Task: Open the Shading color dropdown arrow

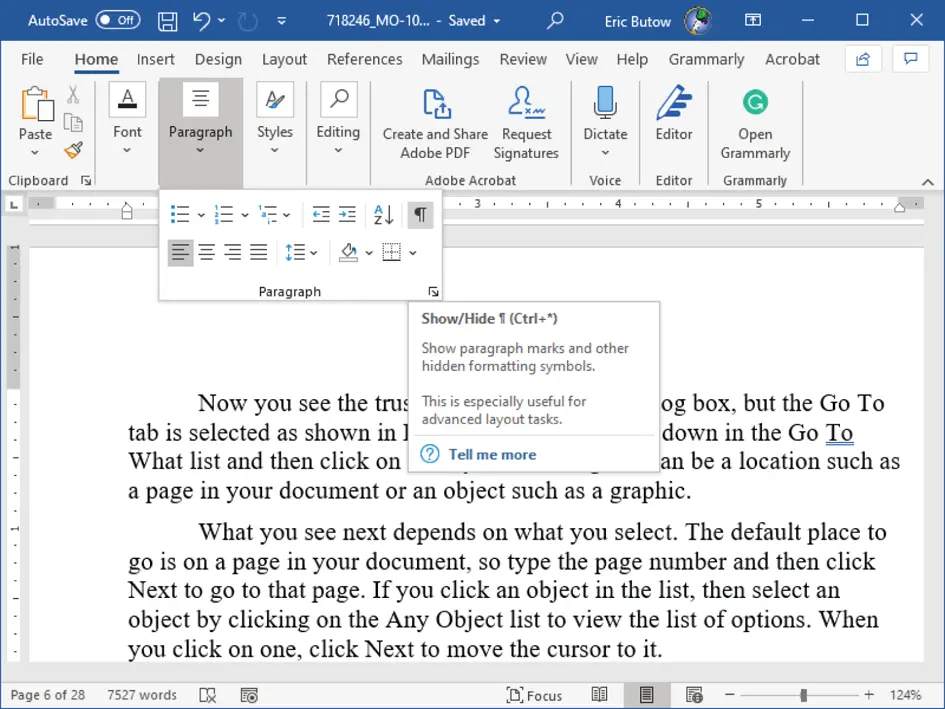Action: click(x=369, y=253)
